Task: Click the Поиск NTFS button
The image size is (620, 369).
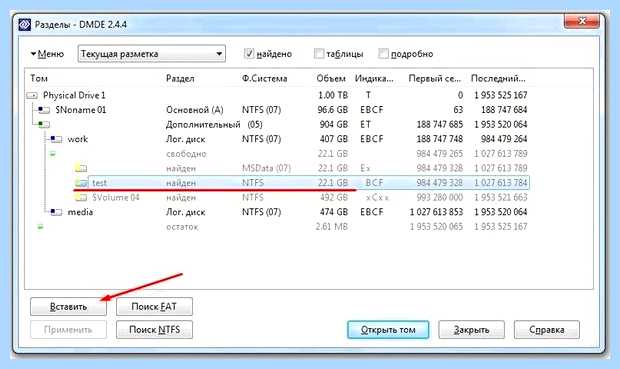Action: 154,329
